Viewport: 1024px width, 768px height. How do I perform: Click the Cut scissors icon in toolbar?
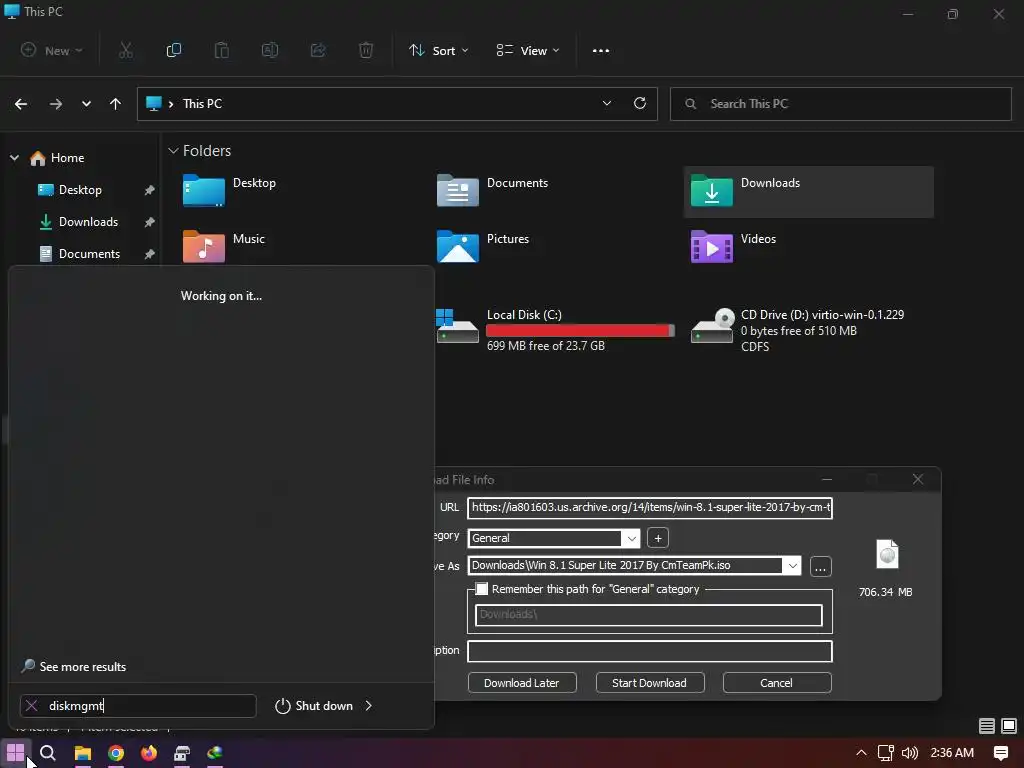[x=126, y=50]
